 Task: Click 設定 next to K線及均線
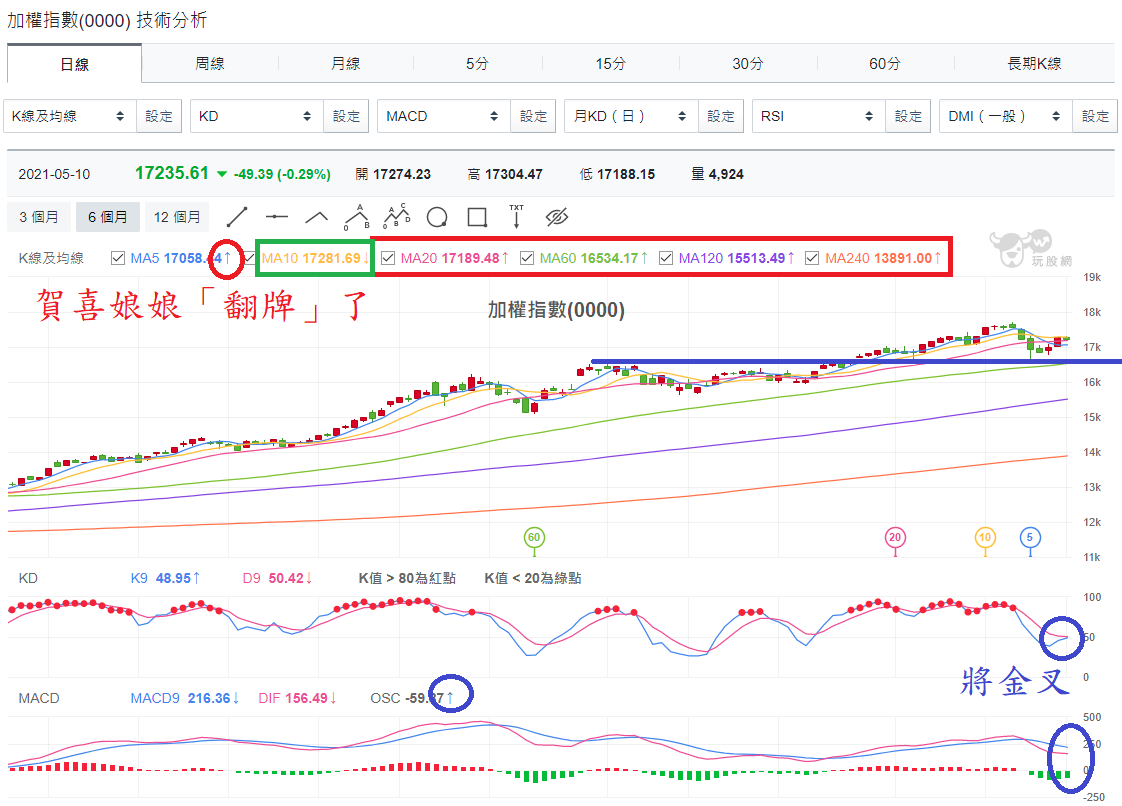159,116
